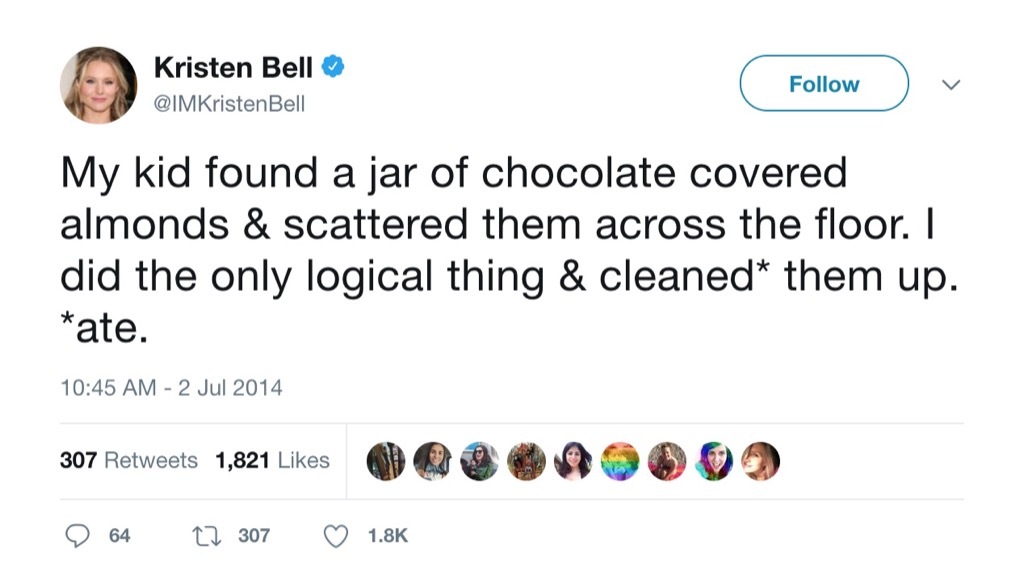Viewport: 1024px width, 584px height.
Task: Click the downward arrow in the top right corner
Action: 950,84
